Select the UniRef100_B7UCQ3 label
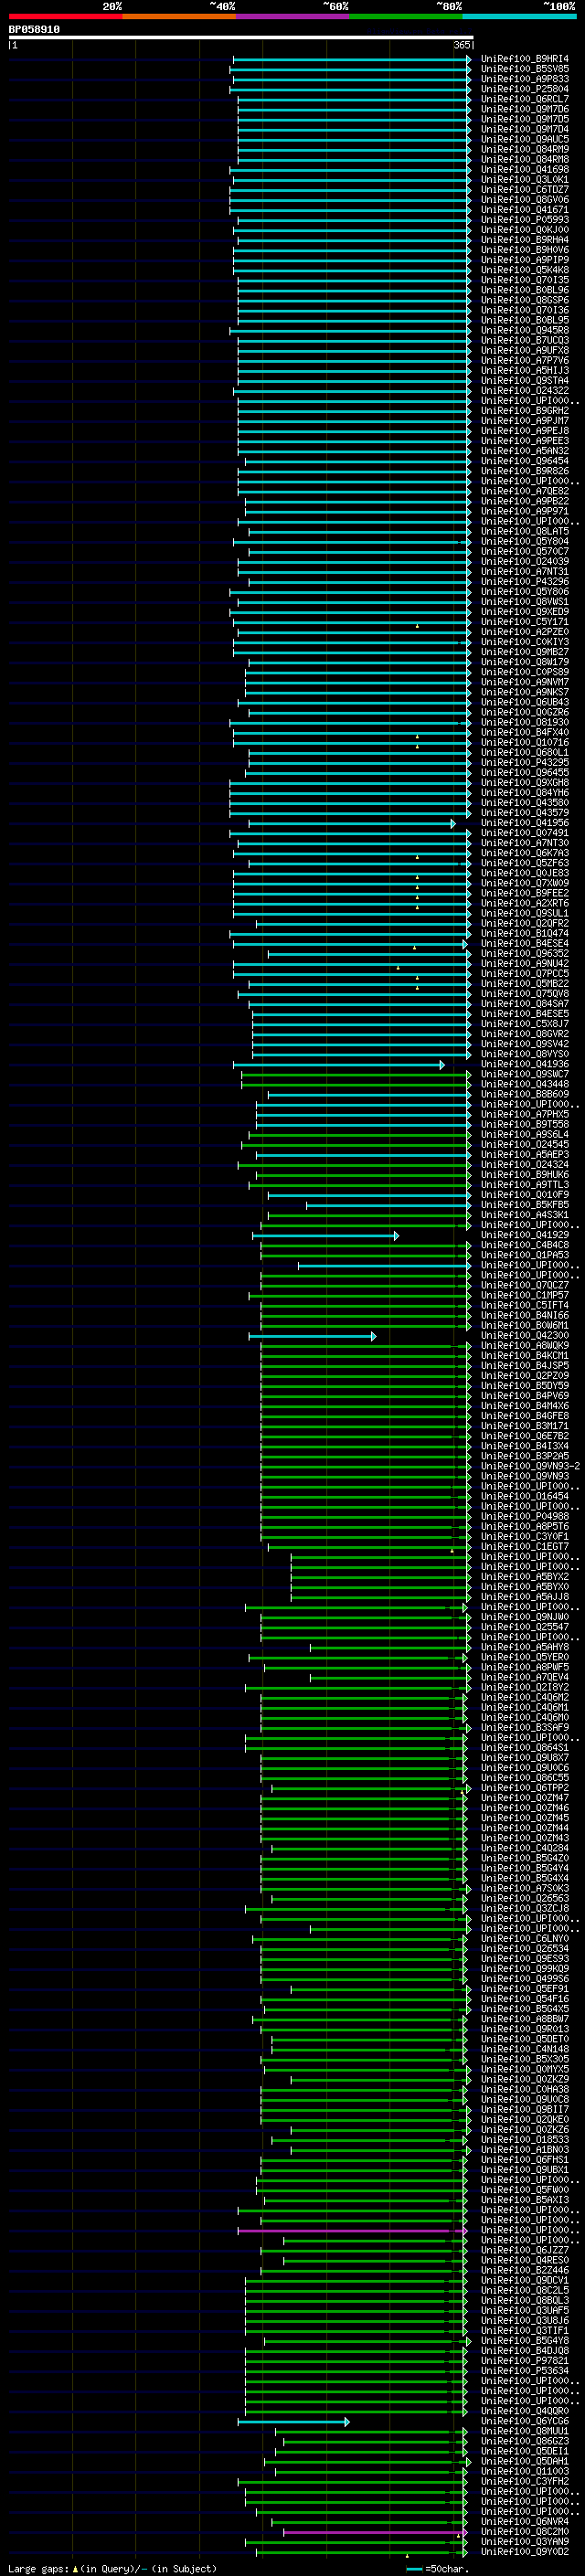585x2576 pixels. [x=525, y=340]
